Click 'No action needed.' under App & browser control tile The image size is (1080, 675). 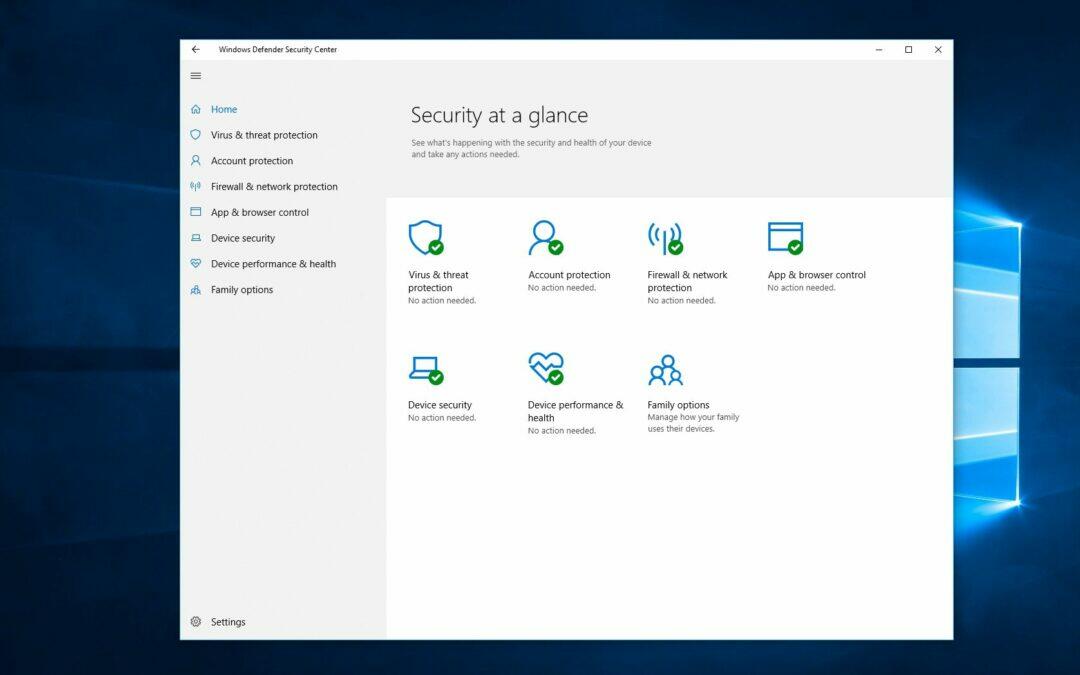[801, 288]
